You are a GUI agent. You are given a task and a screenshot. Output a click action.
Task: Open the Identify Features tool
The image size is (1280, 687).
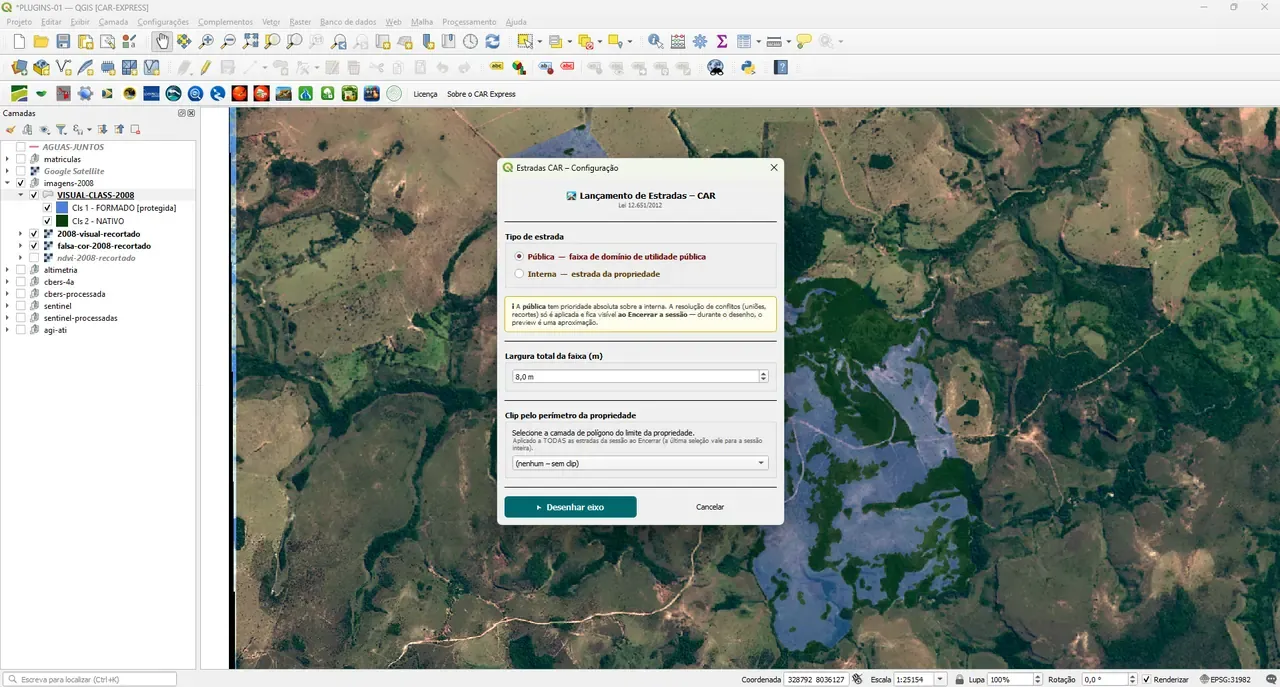pyautogui.click(x=655, y=41)
